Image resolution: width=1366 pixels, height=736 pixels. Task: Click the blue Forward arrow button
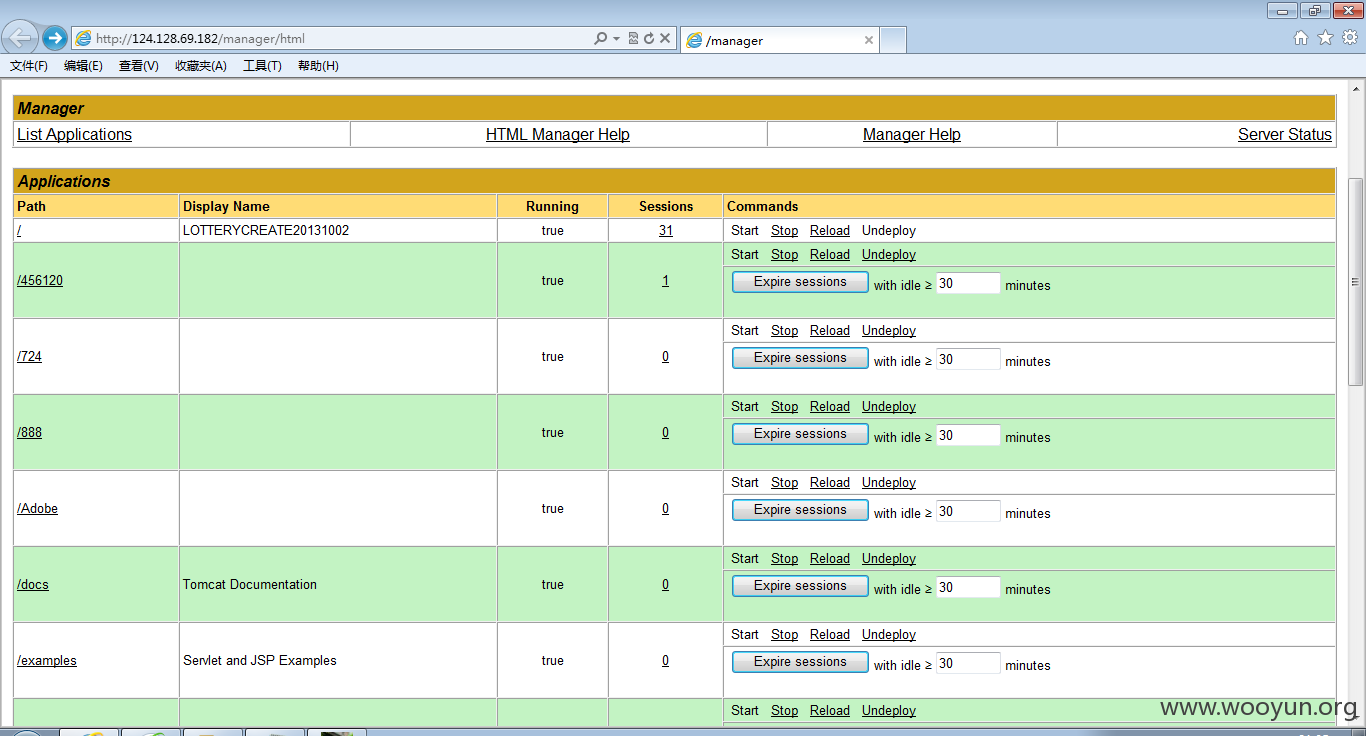55,39
